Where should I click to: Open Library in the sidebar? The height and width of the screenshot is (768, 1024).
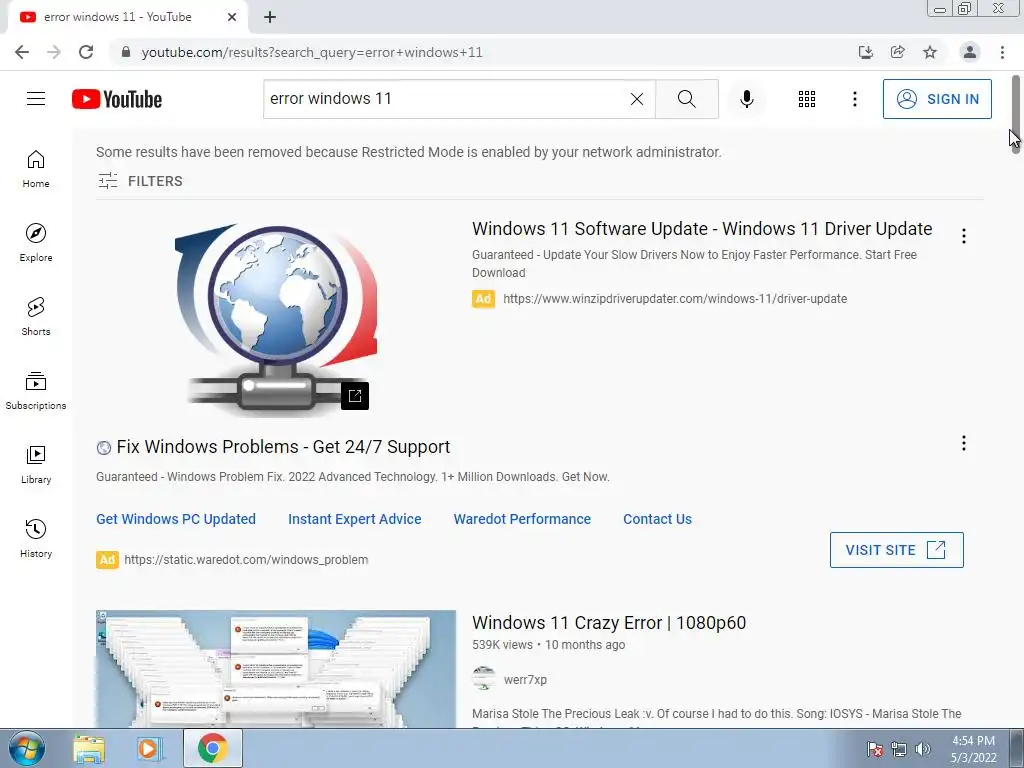click(36, 464)
